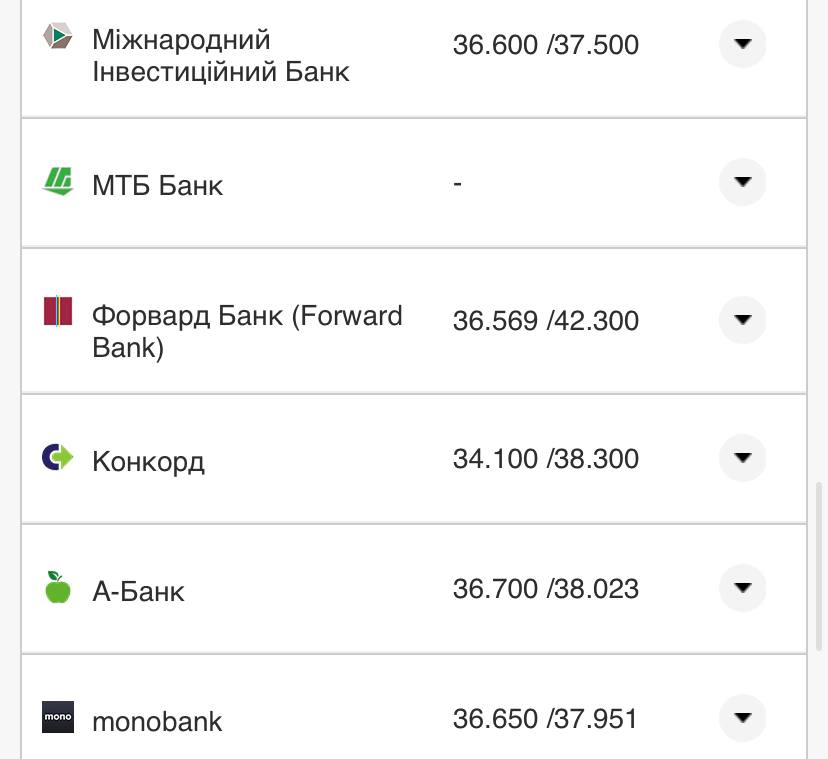Expand monobank rate details
The image size is (828, 759).
[742, 718]
